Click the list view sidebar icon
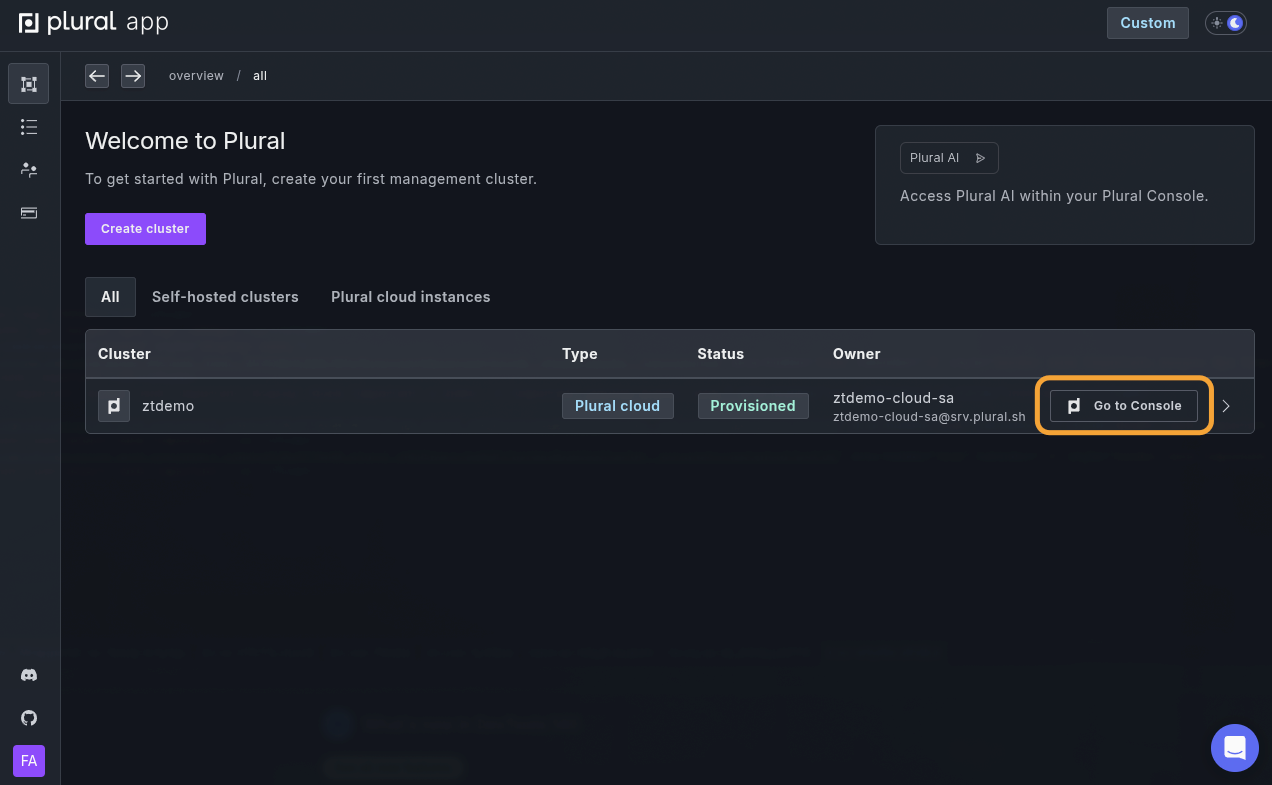Image resolution: width=1272 pixels, height=785 pixels. [x=28, y=127]
